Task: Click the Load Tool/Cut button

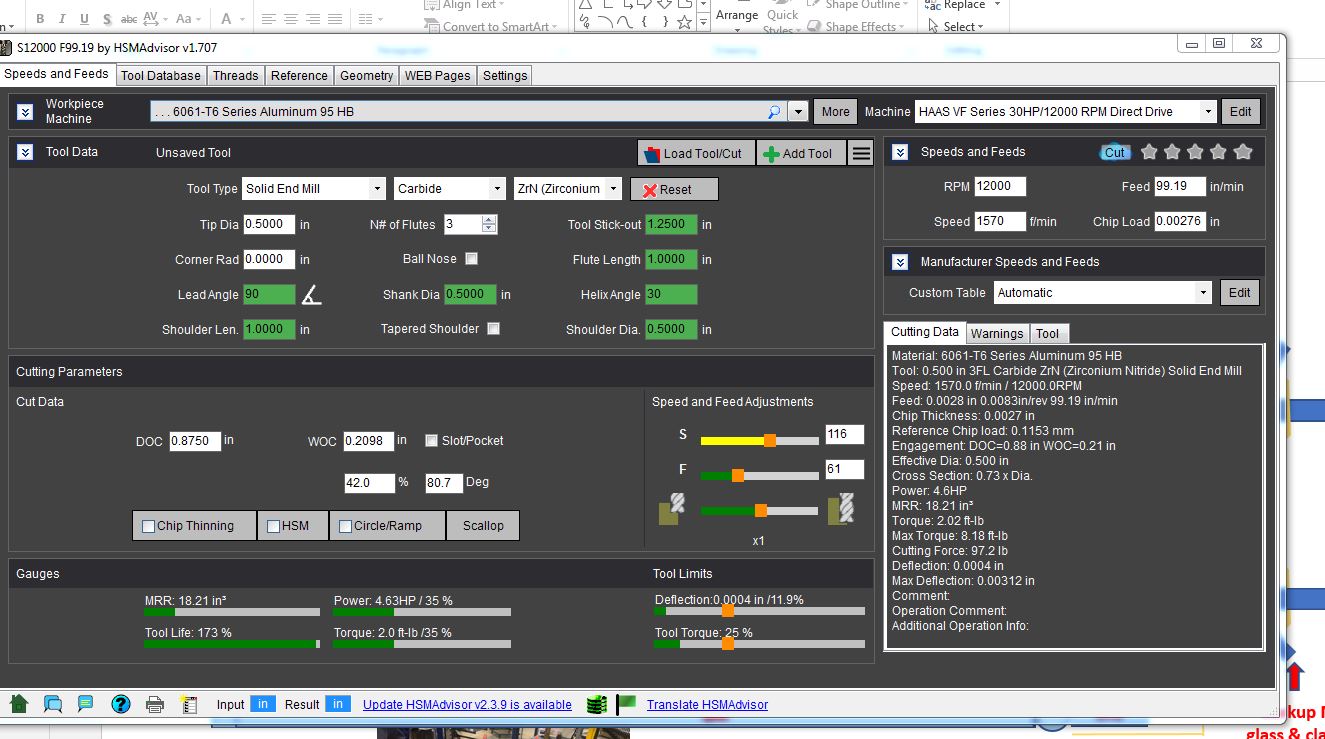Action: 696,153
